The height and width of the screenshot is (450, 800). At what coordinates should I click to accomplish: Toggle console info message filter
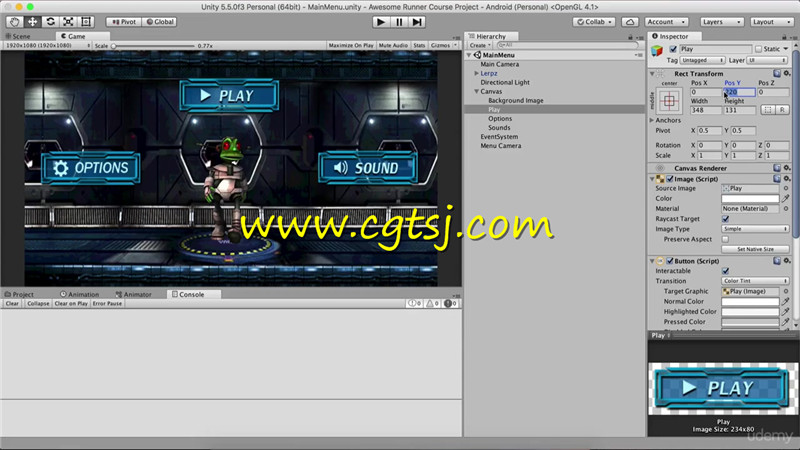point(414,304)
